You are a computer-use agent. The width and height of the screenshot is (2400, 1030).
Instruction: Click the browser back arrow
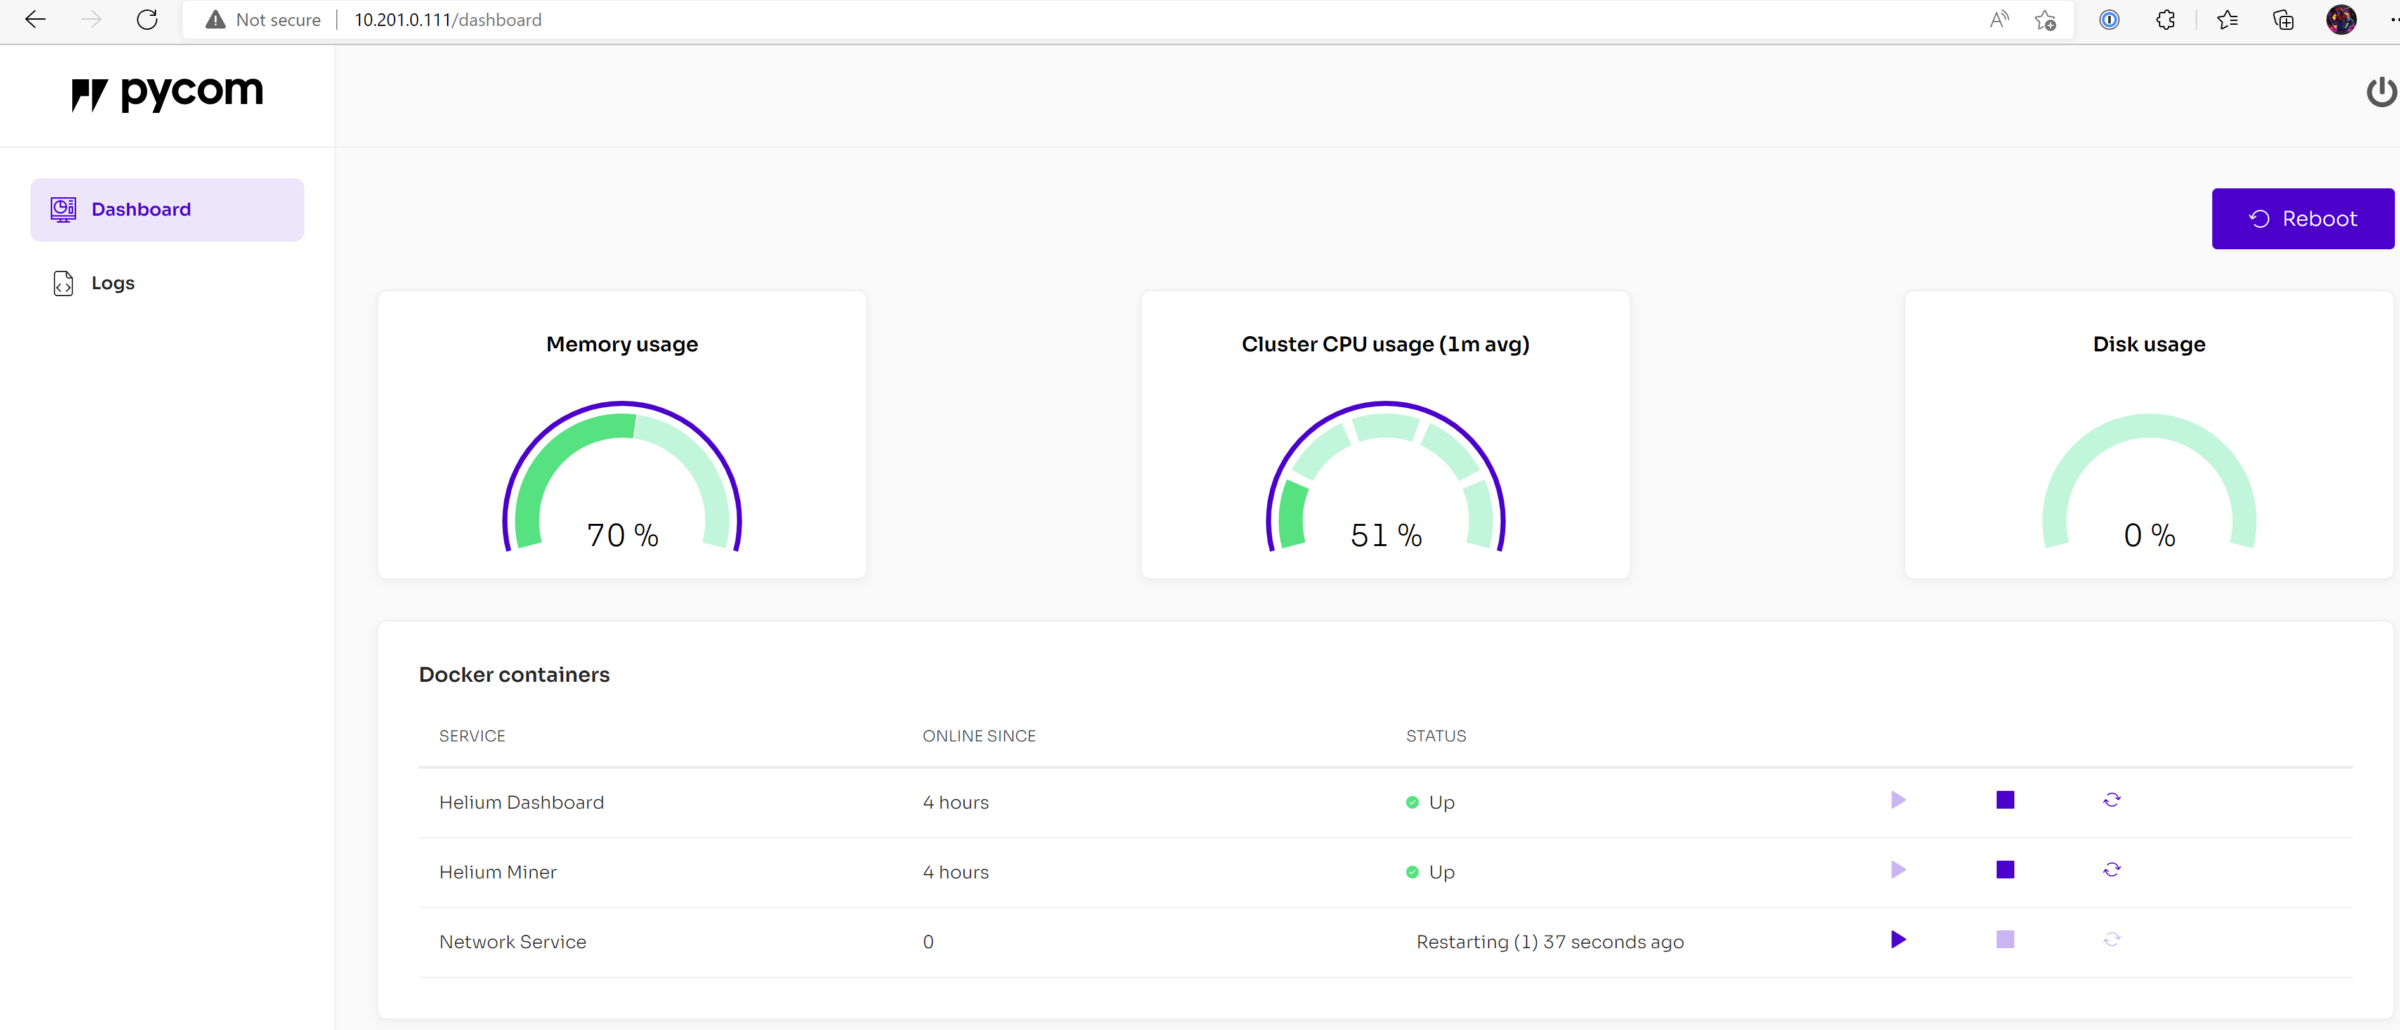(35, 20)
